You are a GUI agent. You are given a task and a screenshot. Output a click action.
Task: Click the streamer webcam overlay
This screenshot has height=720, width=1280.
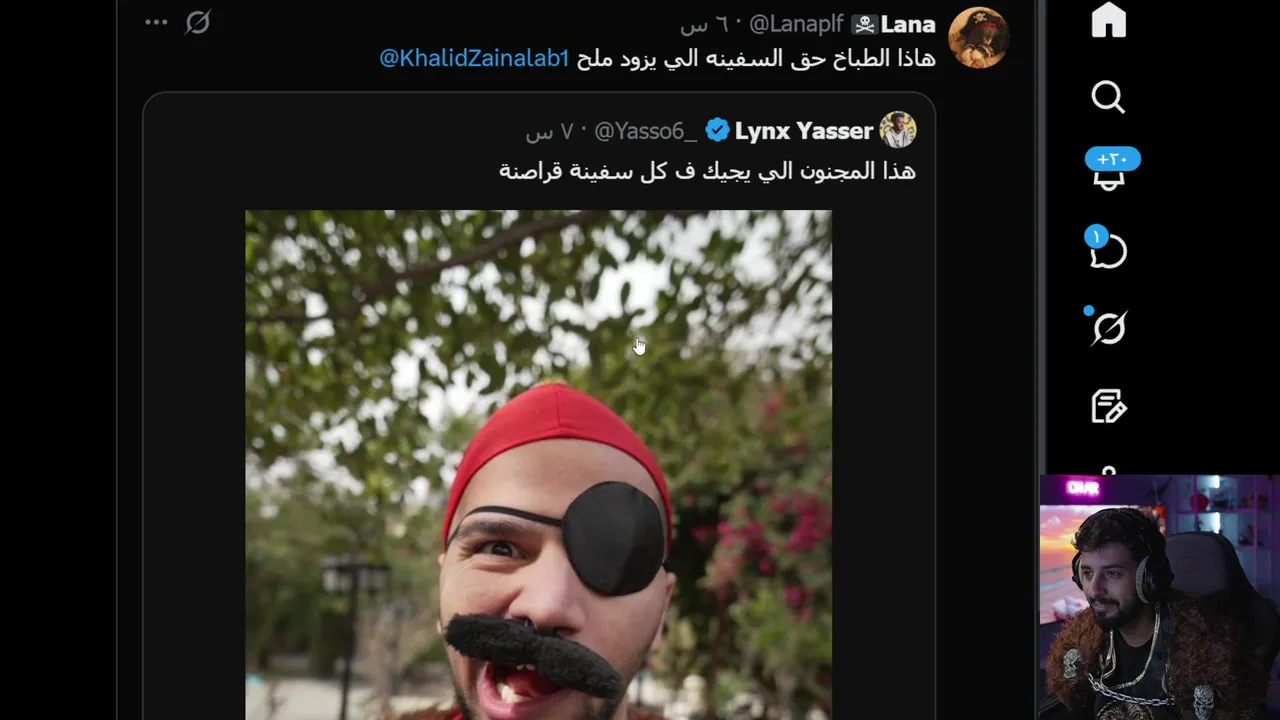tap(1159, 597)
